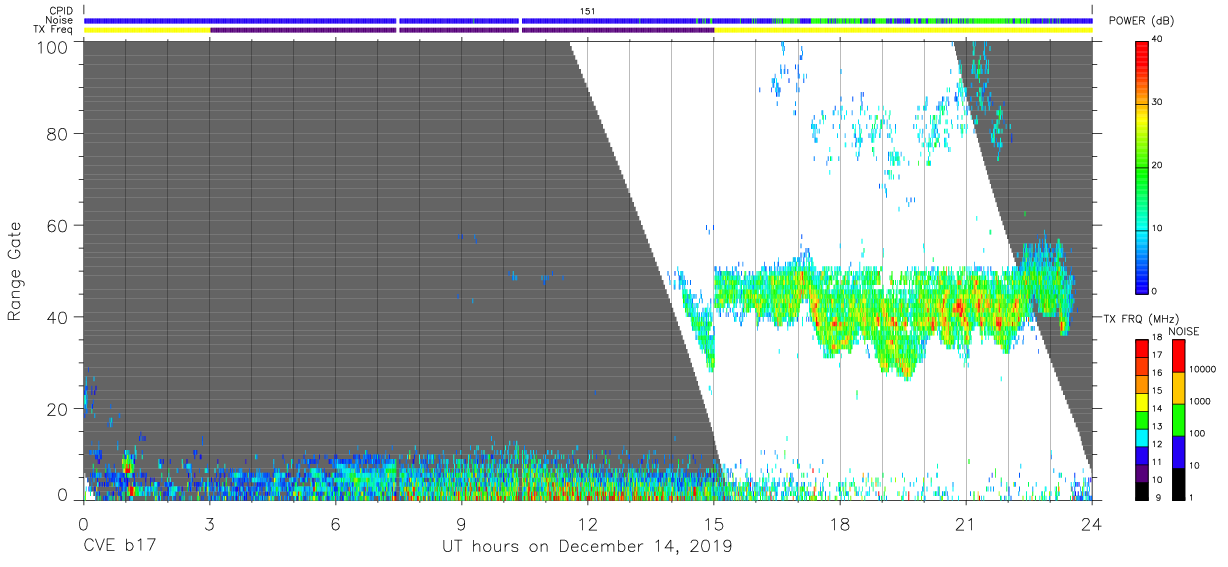This screenshot has height=567, width=1228.
Task: Click hour 15 on the UT time axis
Action: coord(714,522)
